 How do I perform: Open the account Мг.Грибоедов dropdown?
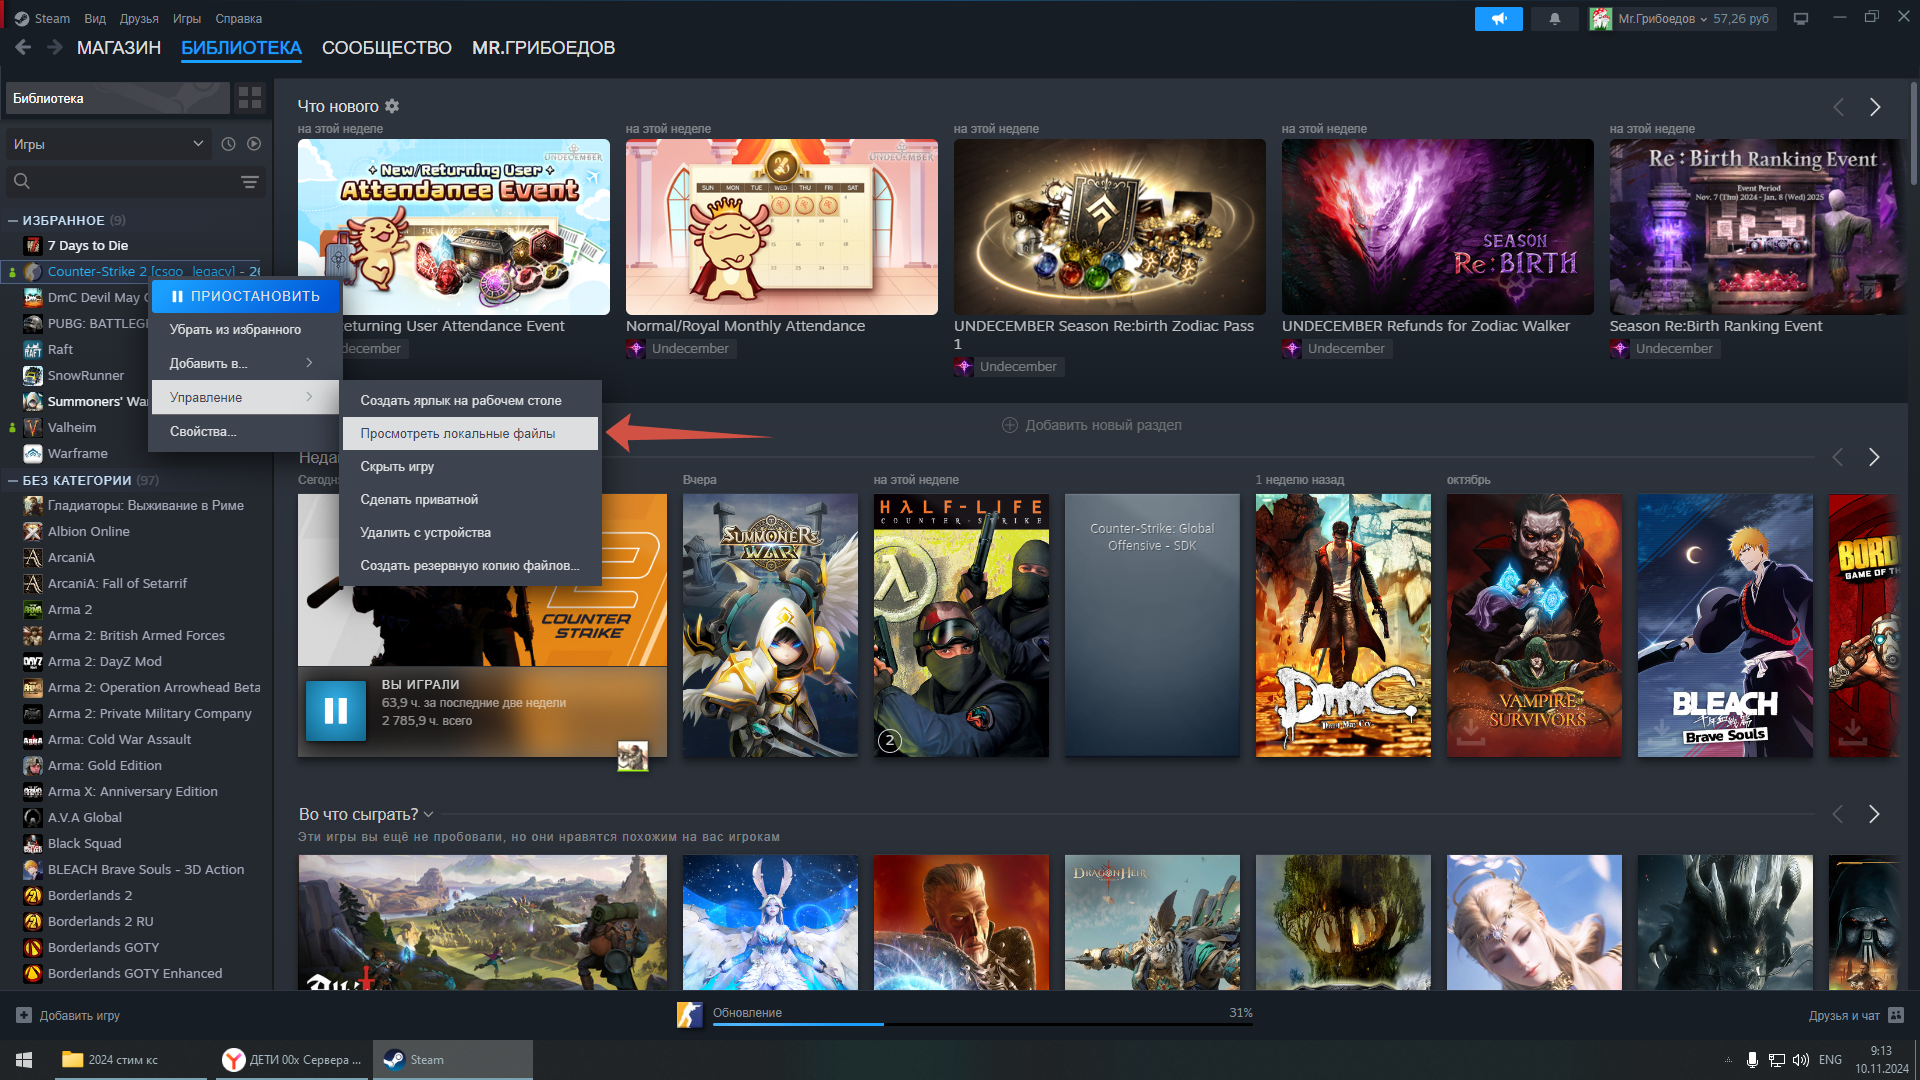pos(1684,19)
